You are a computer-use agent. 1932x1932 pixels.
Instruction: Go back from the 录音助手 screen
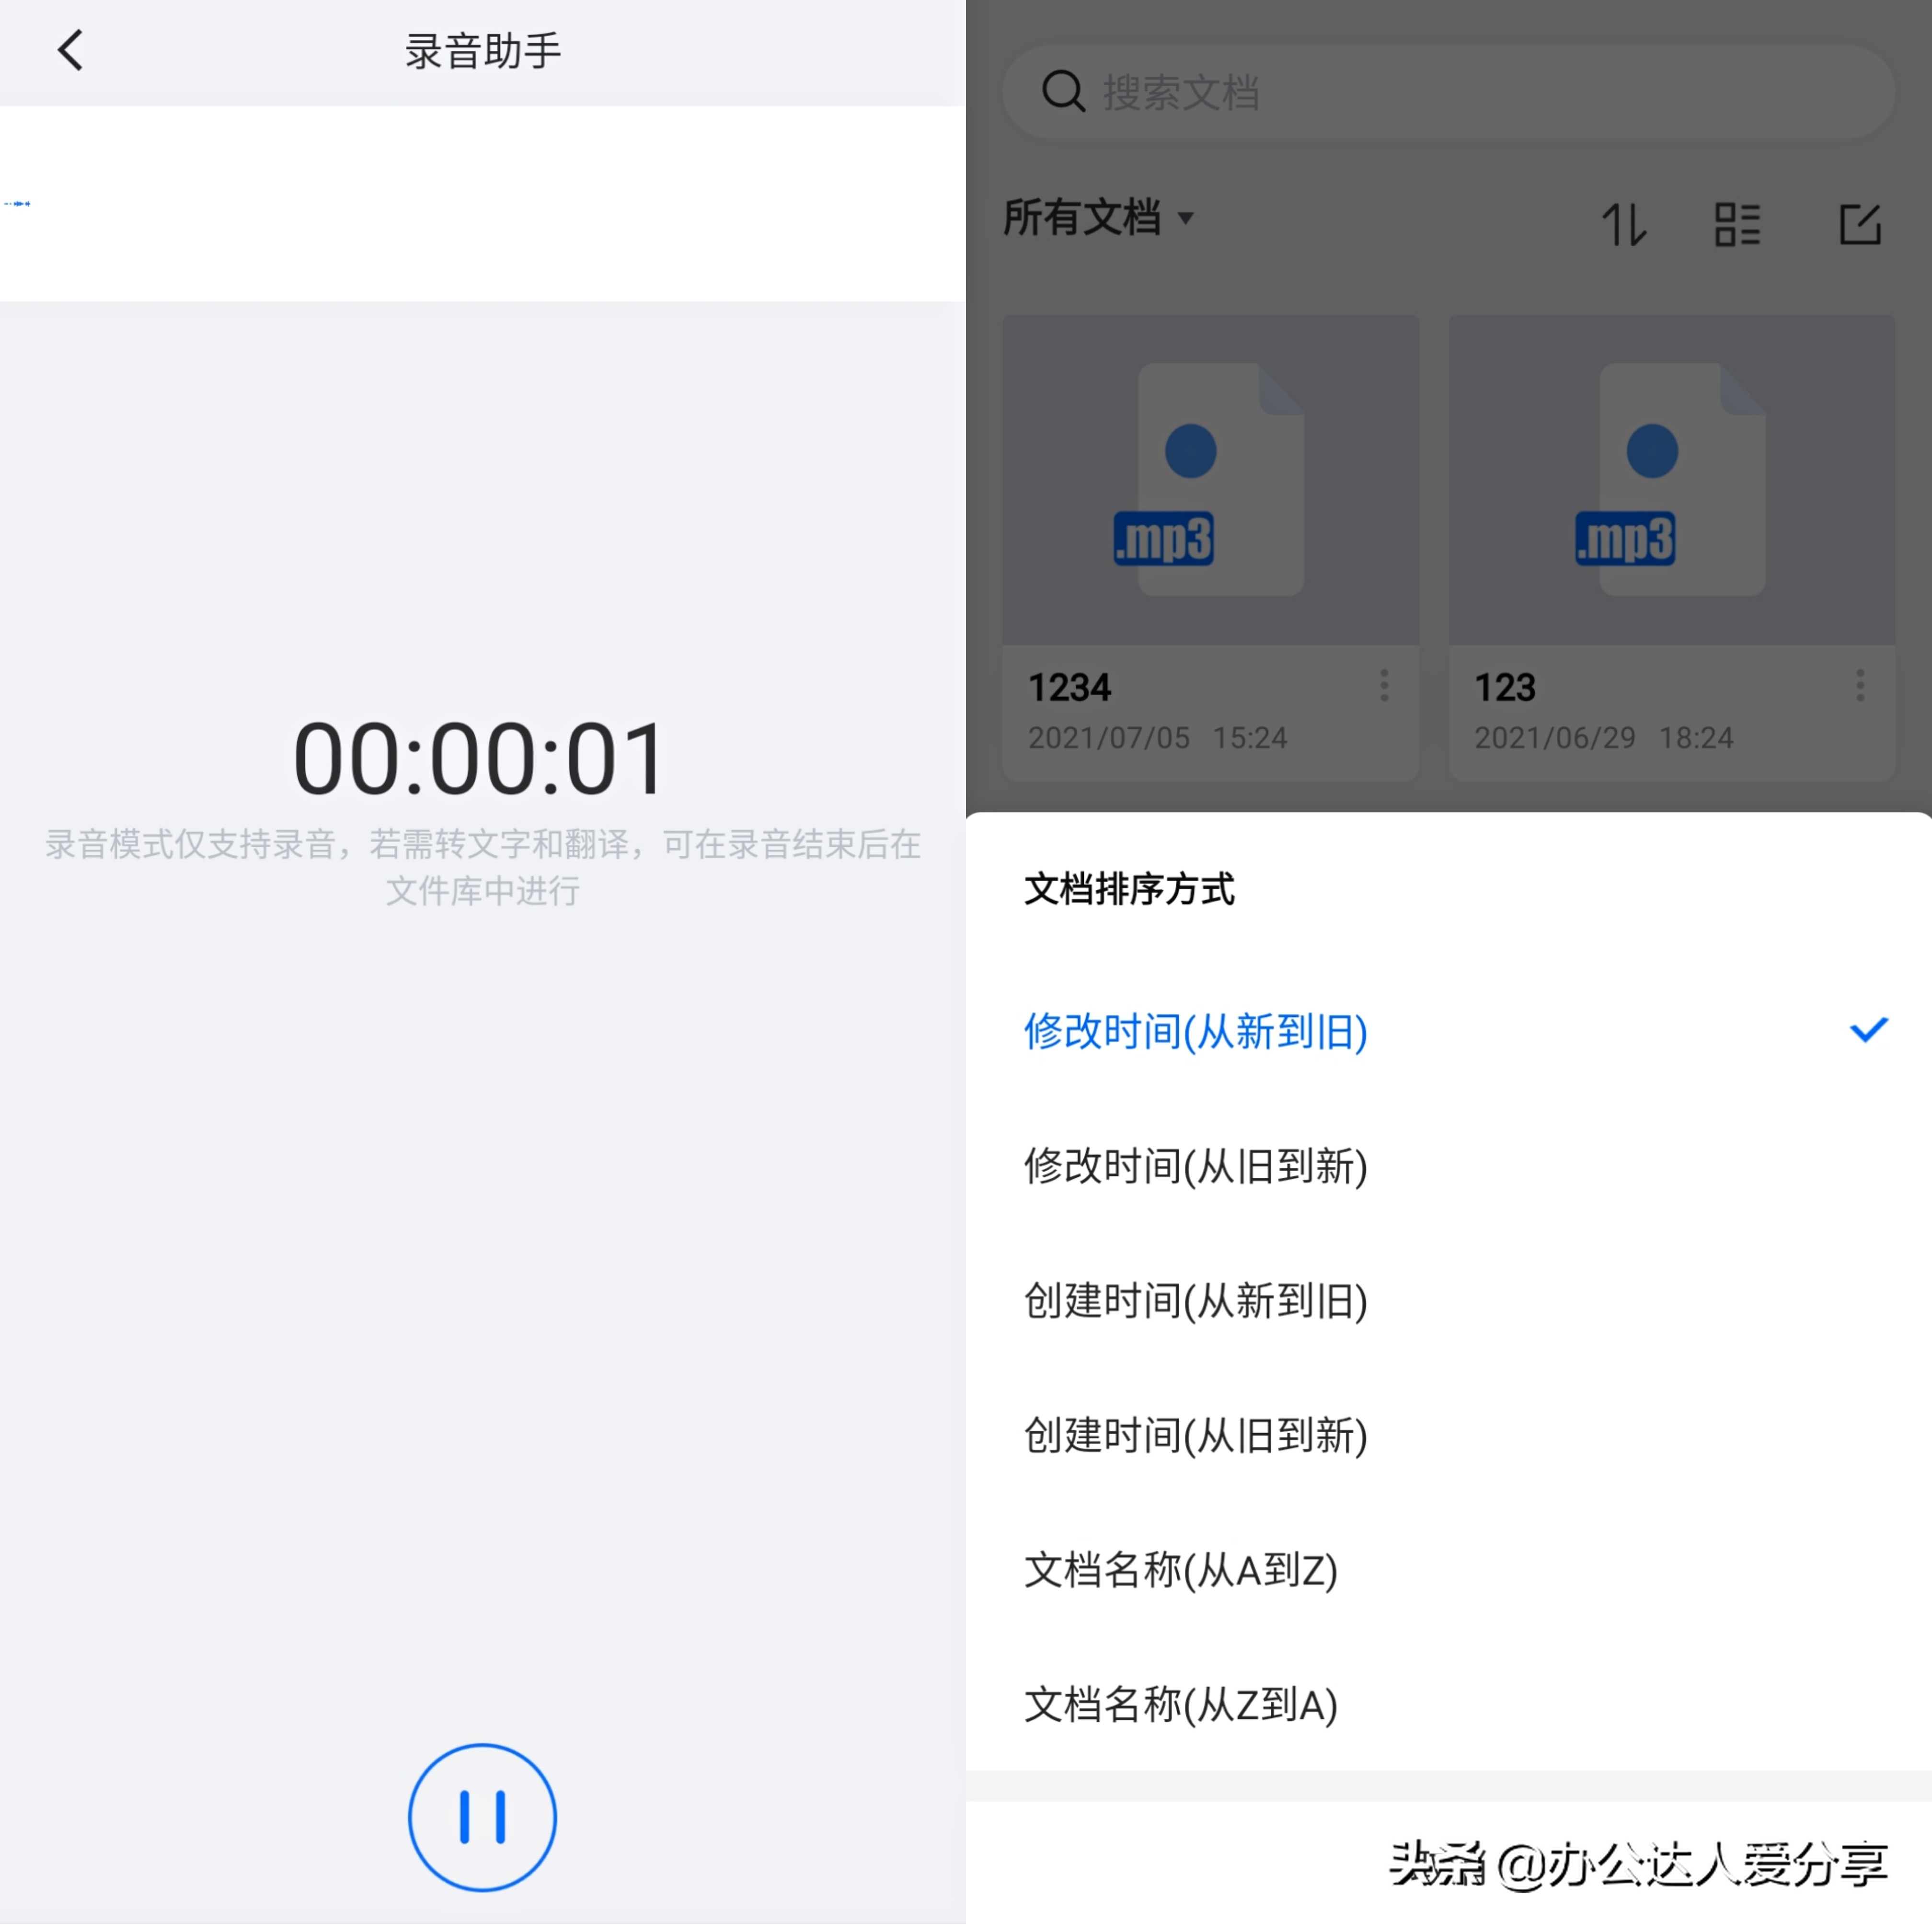click(x=70, y=50)
